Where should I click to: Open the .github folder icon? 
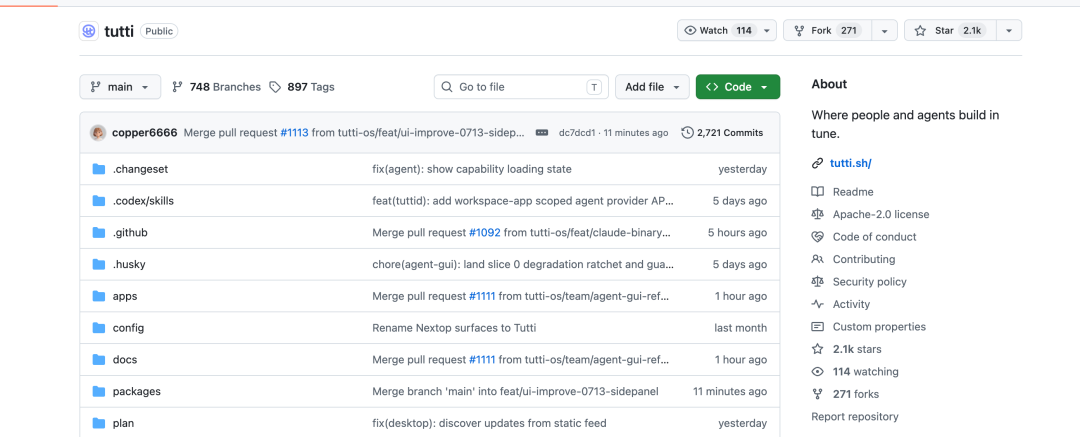98,232
